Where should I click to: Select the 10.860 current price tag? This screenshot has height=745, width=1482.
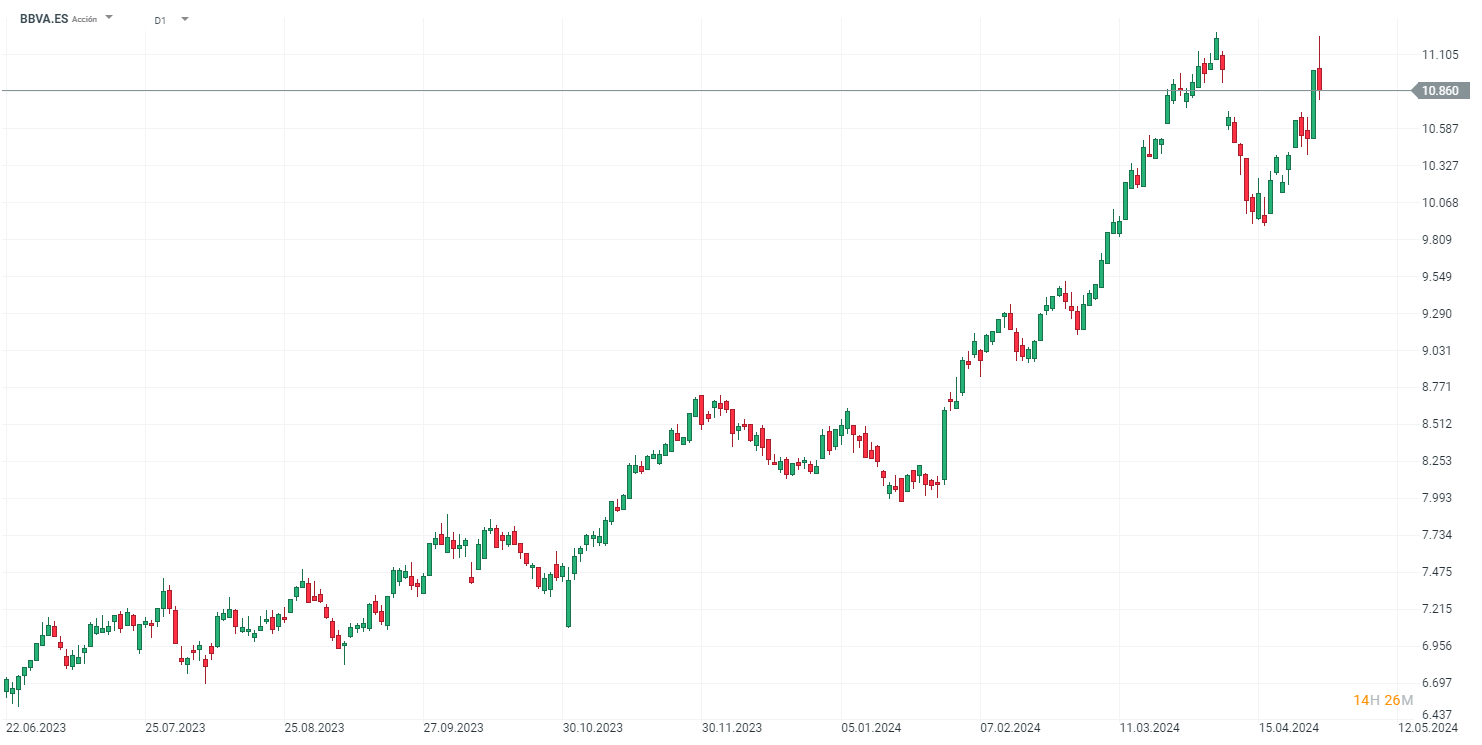point(1440,91)
